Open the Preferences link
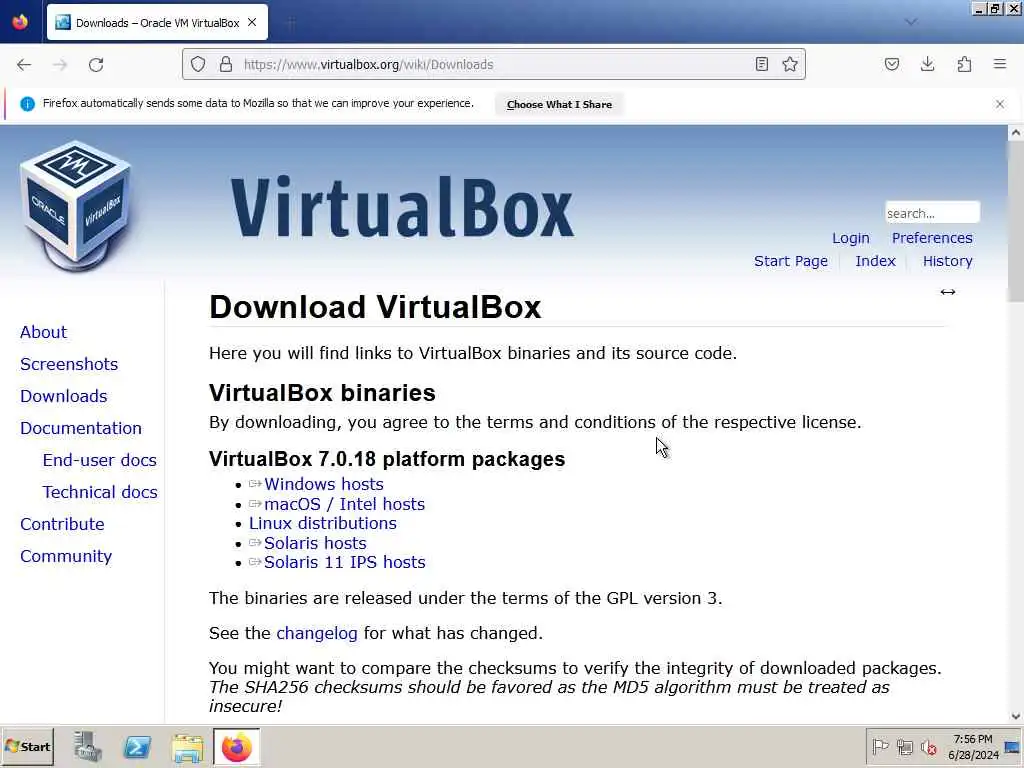1024x768 pixels. tap(932, 238)
